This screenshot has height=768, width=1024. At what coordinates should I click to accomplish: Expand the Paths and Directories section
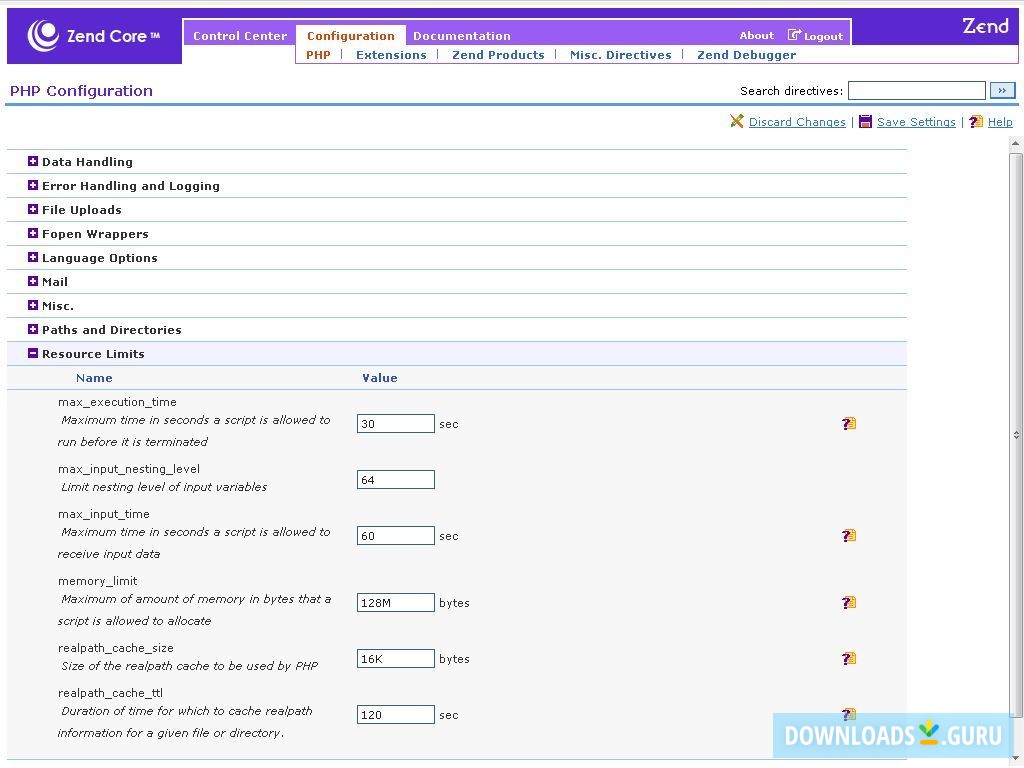(x=32, y=329)
